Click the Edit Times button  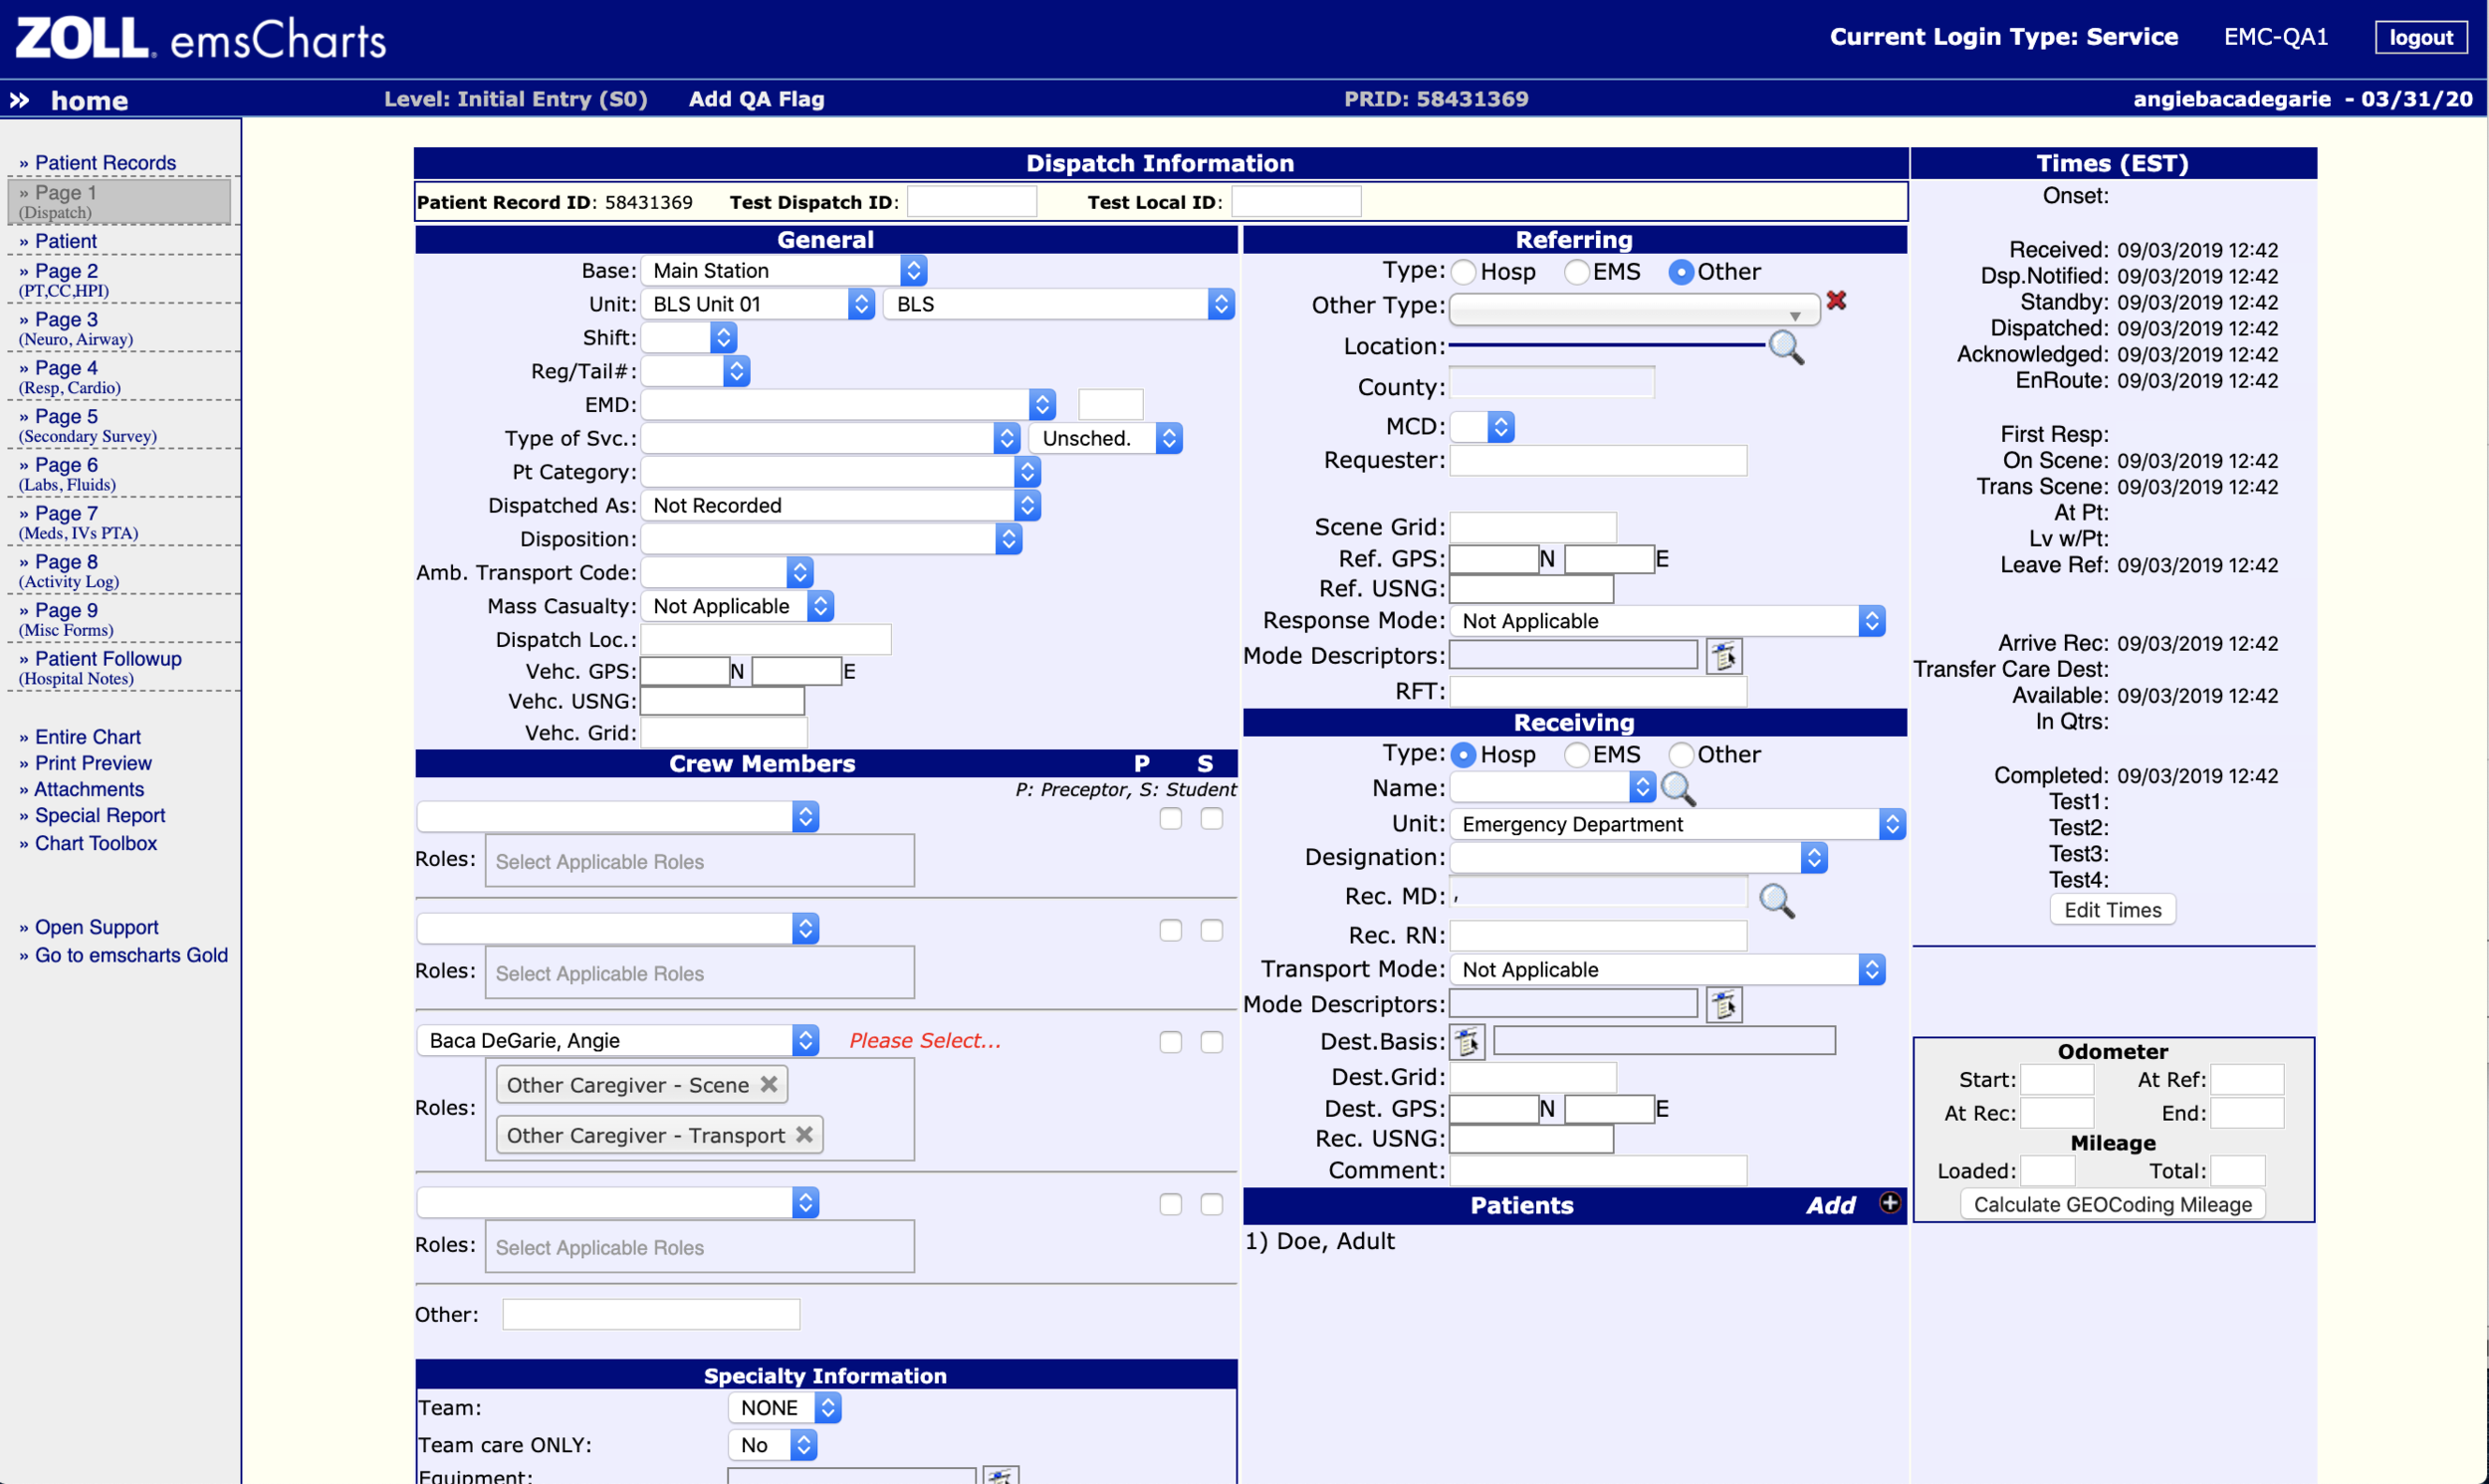(x=2111, y=909)
